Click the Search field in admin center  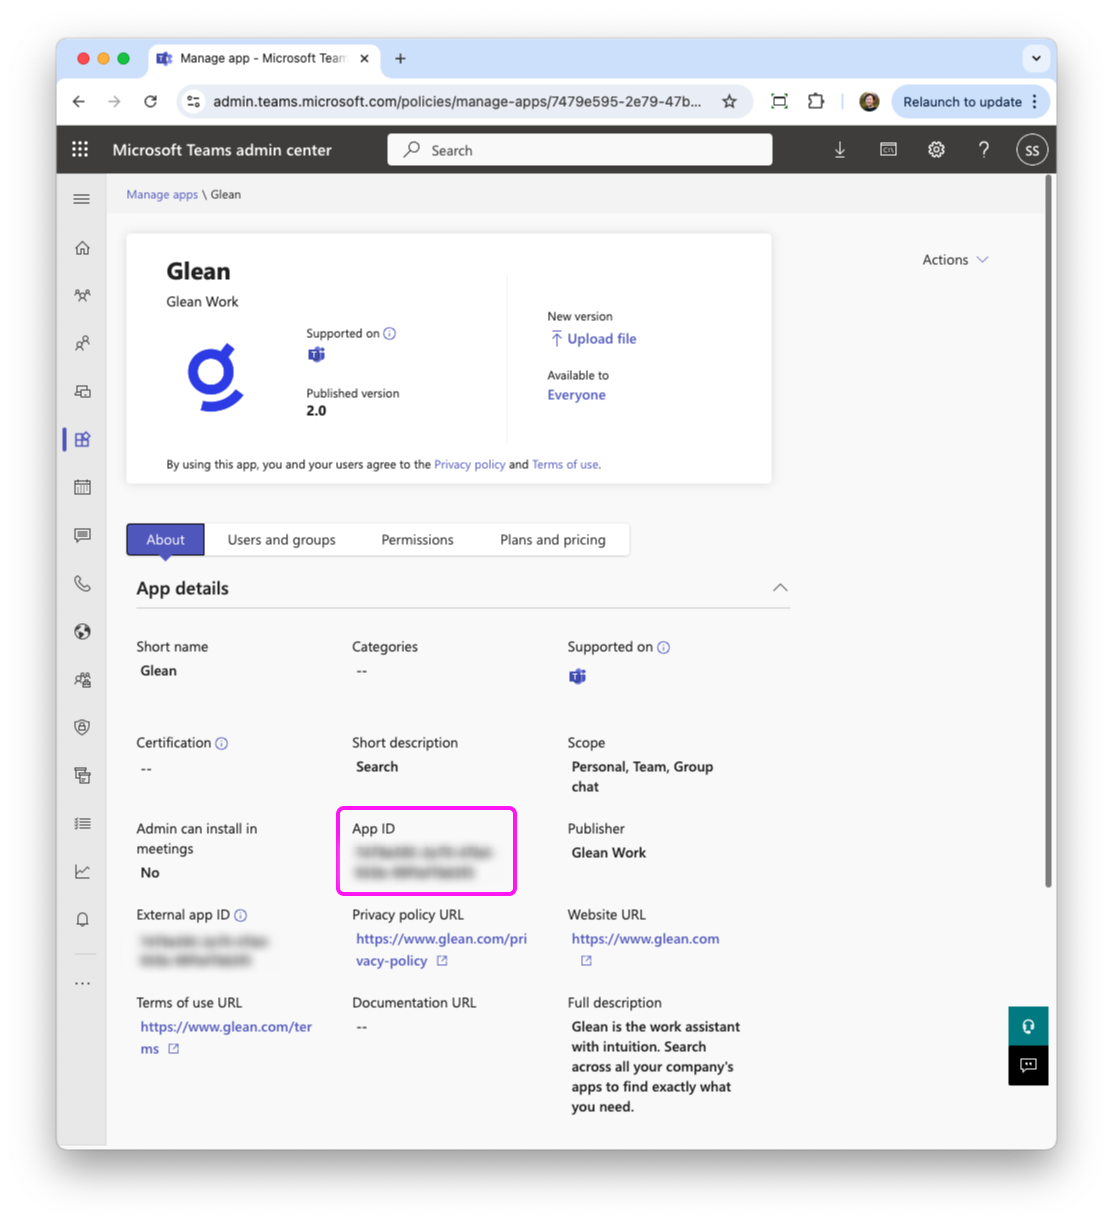[x=580, y=150]
